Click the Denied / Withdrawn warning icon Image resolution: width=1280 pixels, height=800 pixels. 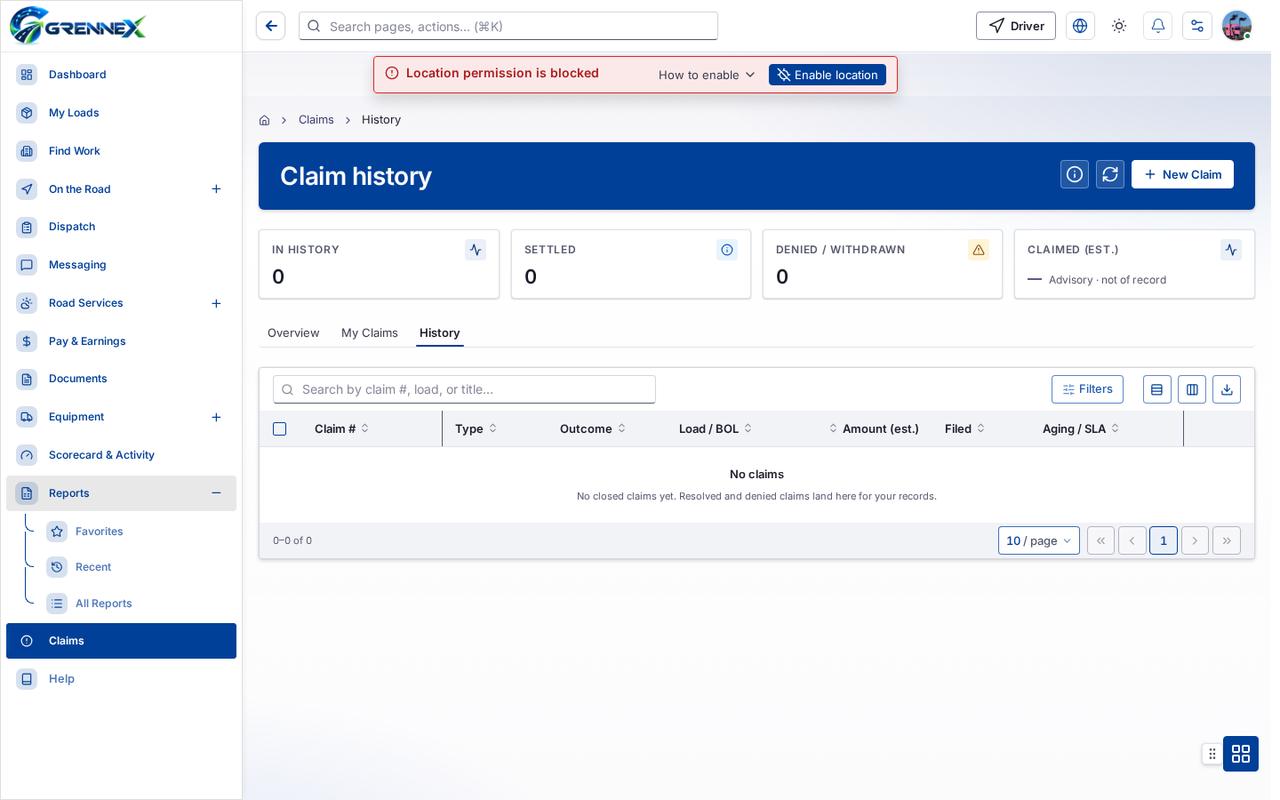click(979, 250)
